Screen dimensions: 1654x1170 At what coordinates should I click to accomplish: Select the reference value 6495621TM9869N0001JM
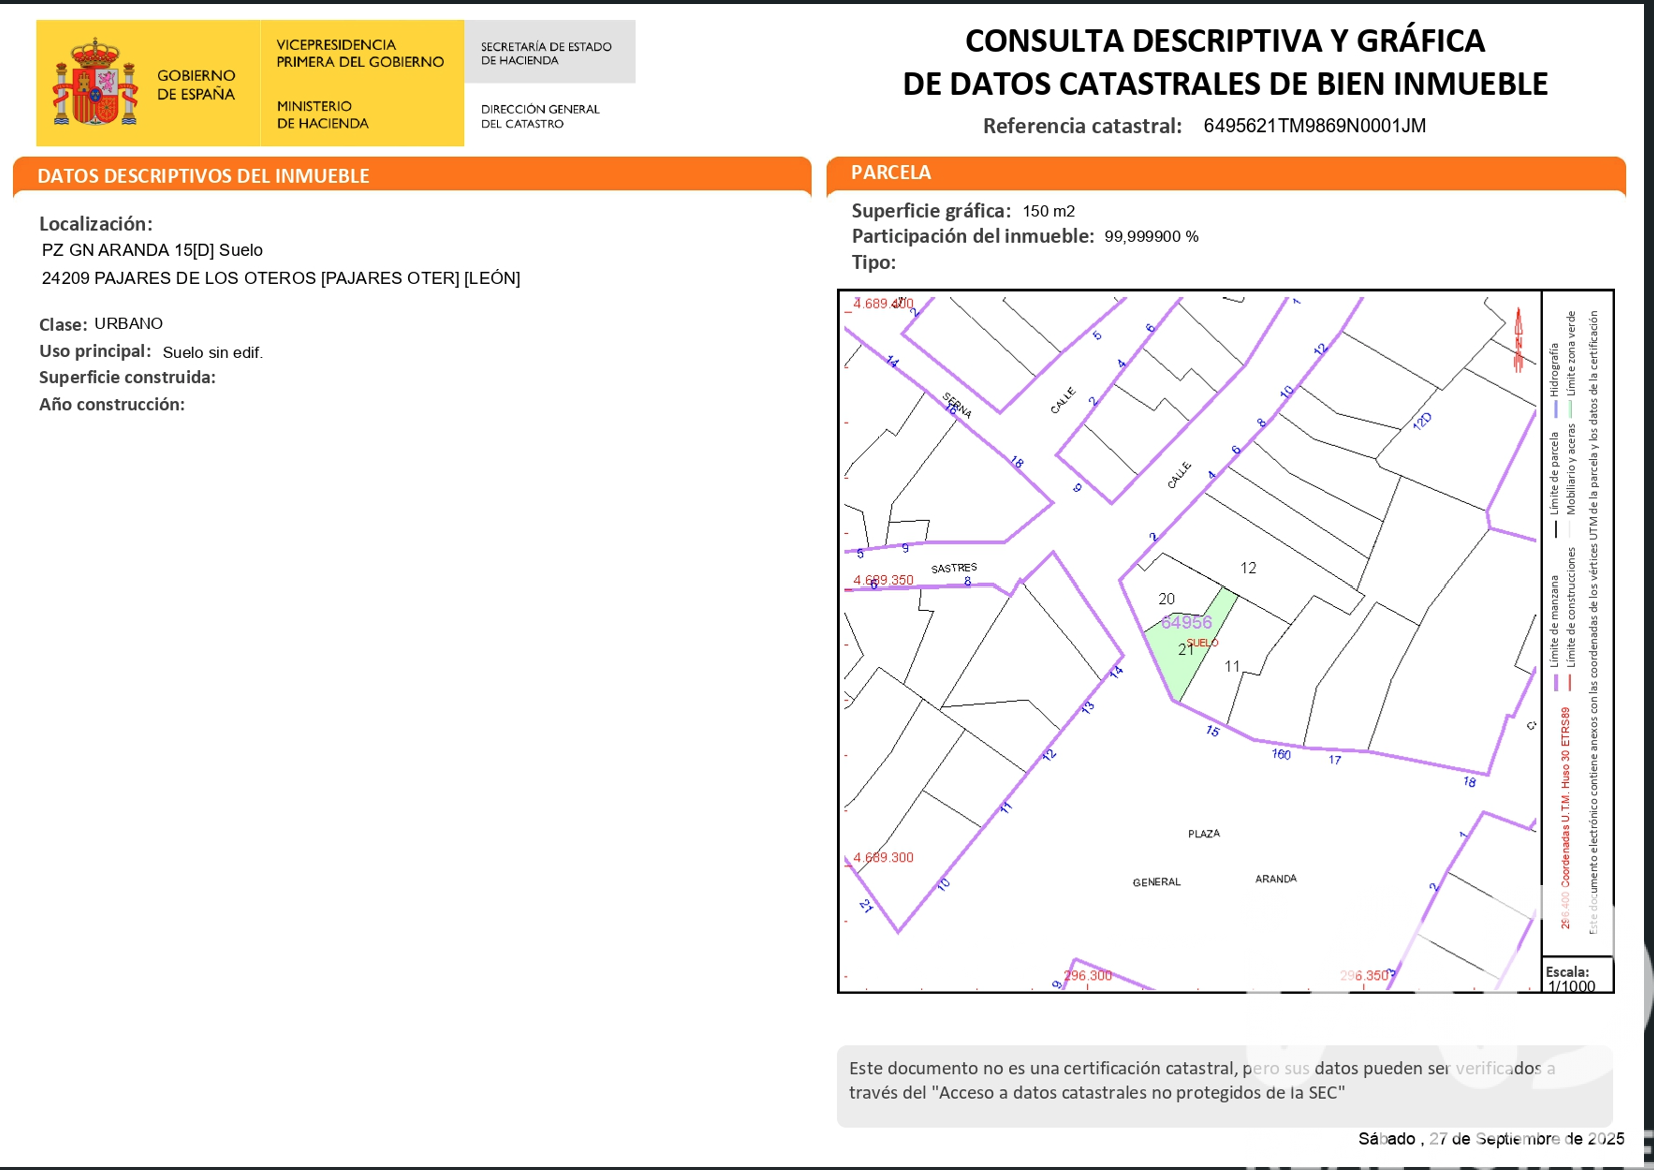point(1314,126)
